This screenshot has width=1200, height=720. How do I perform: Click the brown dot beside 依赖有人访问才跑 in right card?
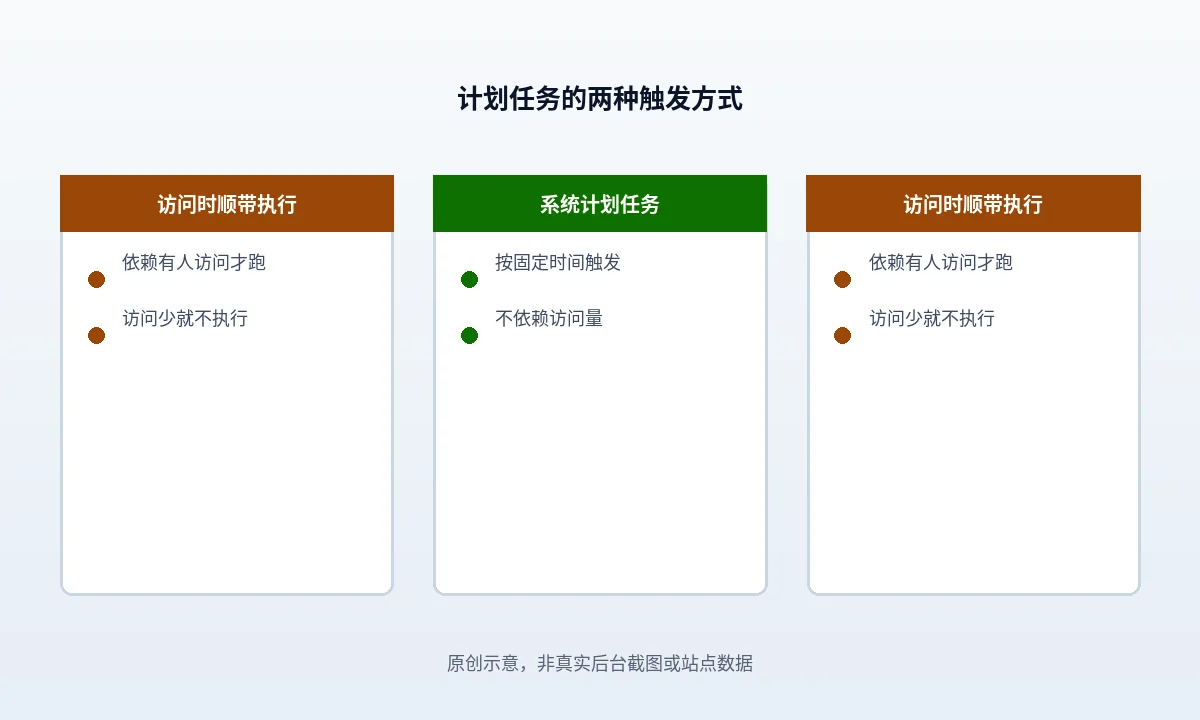click(842, 279)
